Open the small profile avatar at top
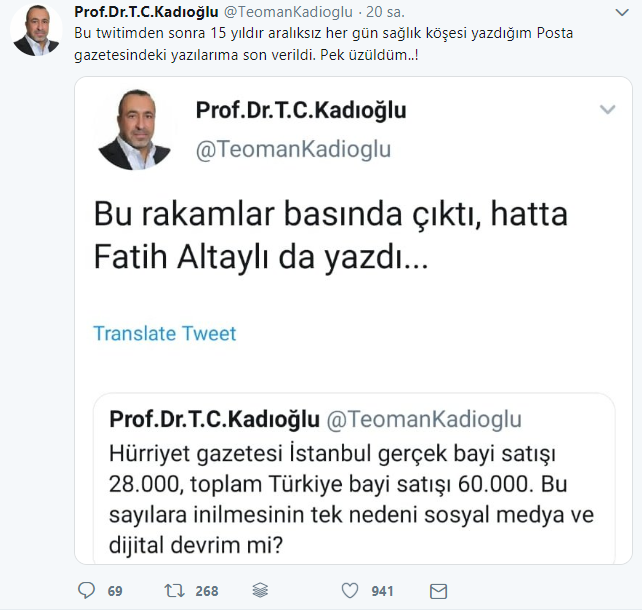The width and height of the screenshot is (642, 612). (36, 30)
